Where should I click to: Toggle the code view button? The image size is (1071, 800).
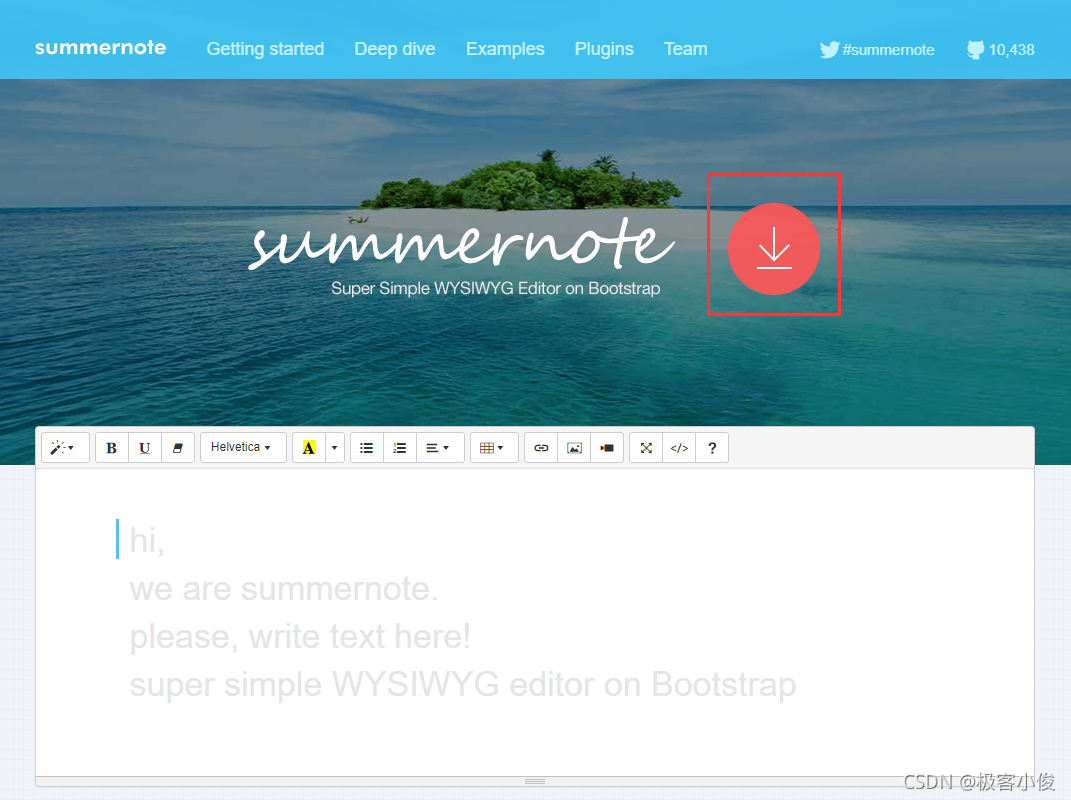tap(679, 448)
